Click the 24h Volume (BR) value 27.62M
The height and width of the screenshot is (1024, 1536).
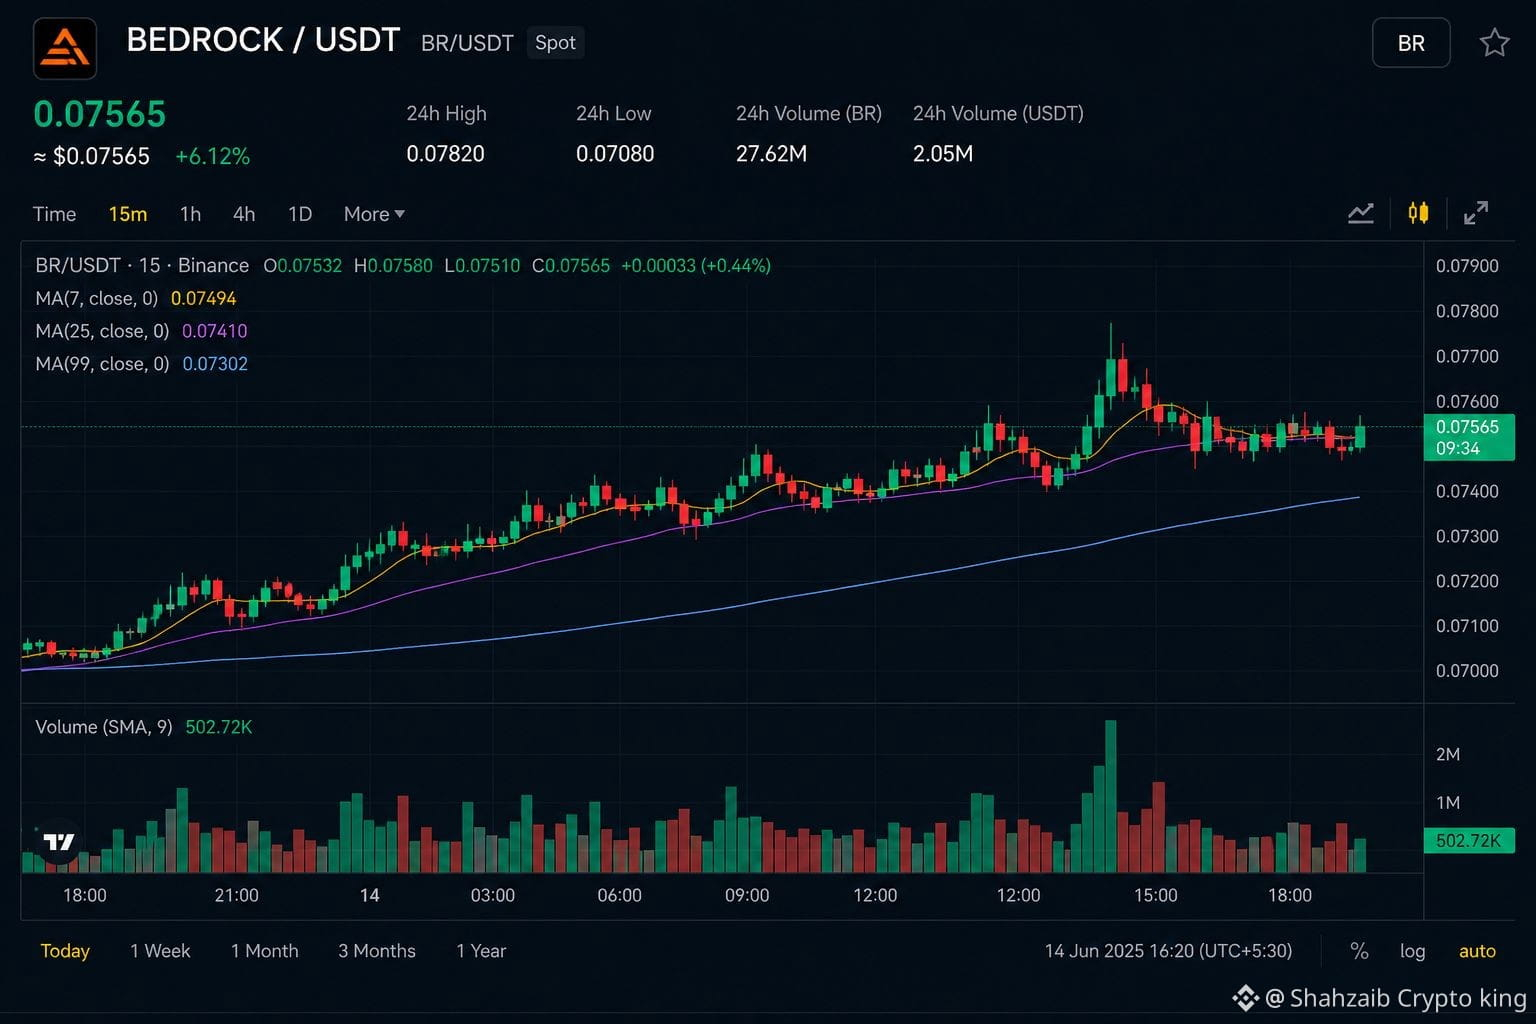coord(771,154)
